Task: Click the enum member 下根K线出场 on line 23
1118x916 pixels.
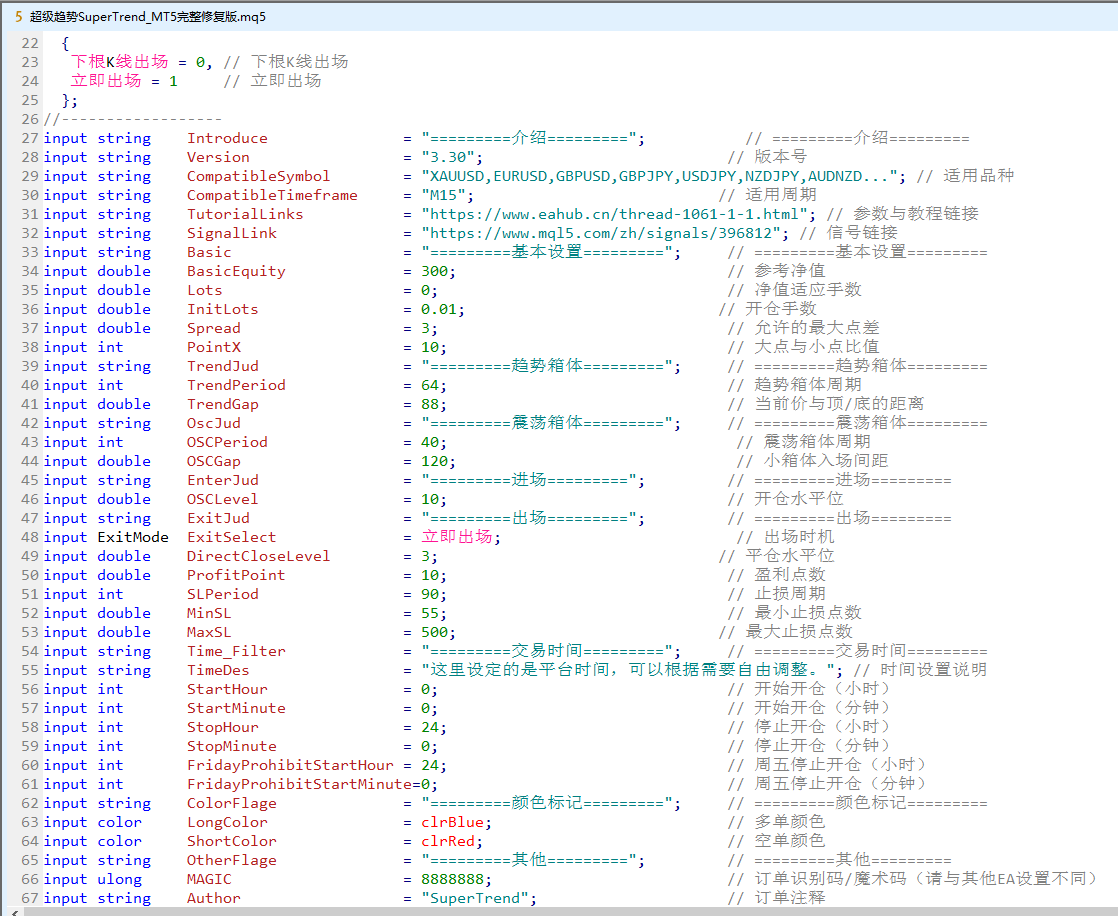Action: [120, 62]
